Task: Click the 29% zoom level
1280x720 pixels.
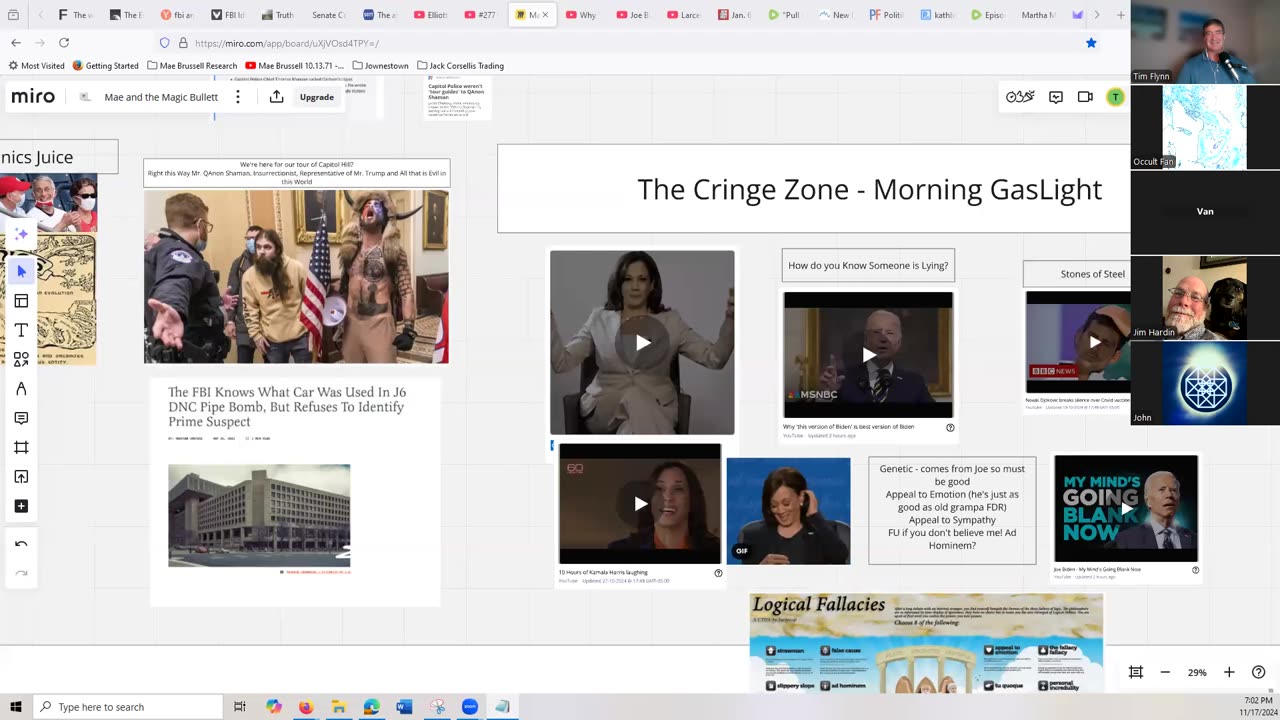Action: [1197, 672]
